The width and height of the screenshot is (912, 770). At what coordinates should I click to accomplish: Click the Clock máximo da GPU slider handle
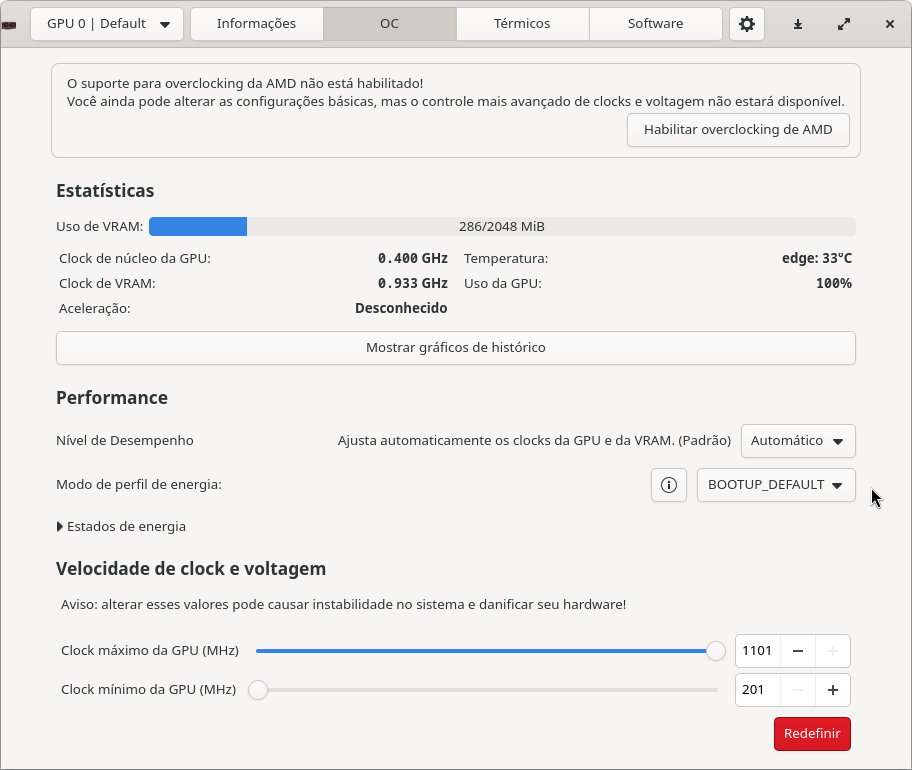click(716, 651)
